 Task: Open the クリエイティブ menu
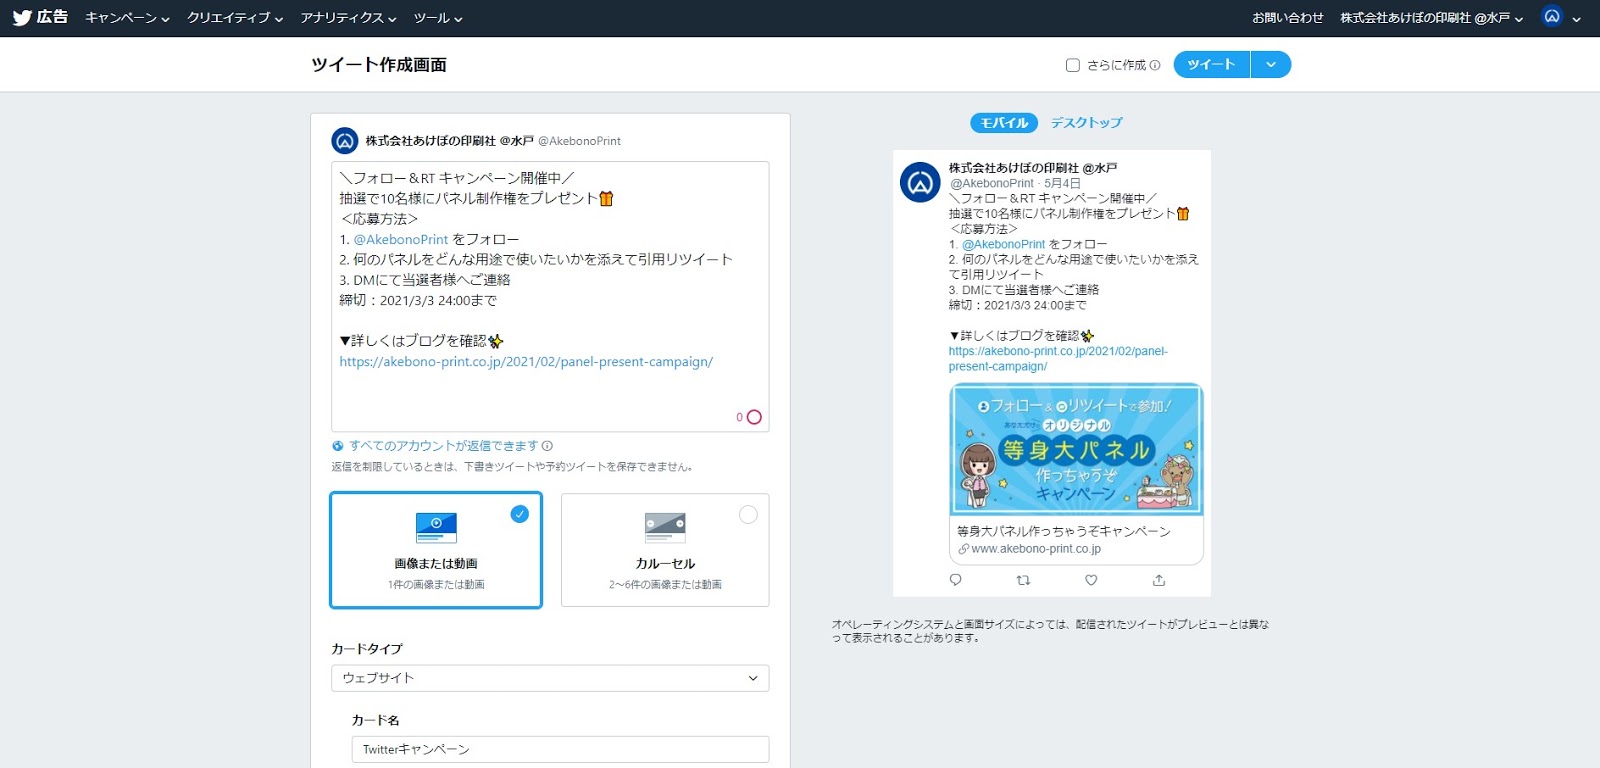click(235, 18)
